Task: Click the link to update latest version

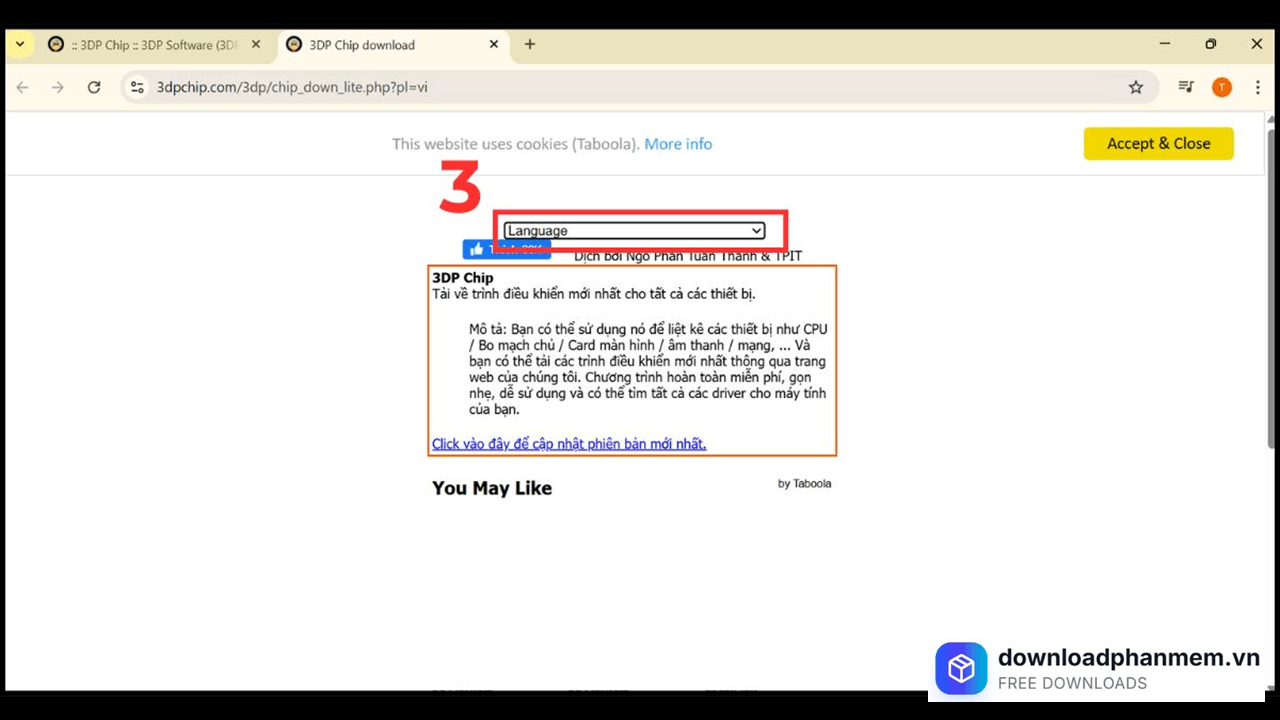Action: (568, 444)
